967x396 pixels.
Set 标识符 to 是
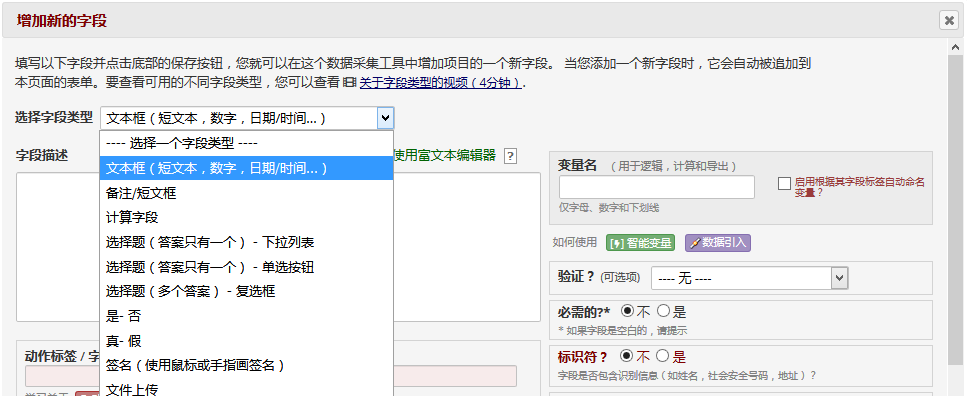coord(663,355)
